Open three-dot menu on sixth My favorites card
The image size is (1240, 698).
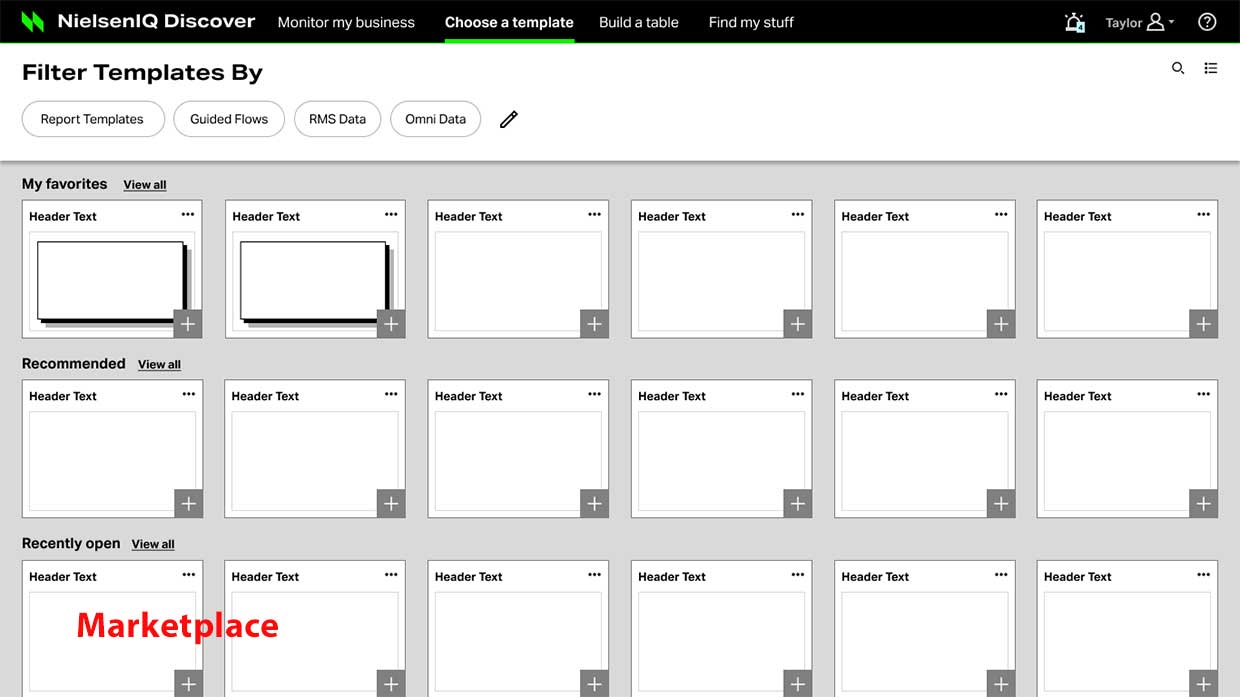tap(1204, 214)
